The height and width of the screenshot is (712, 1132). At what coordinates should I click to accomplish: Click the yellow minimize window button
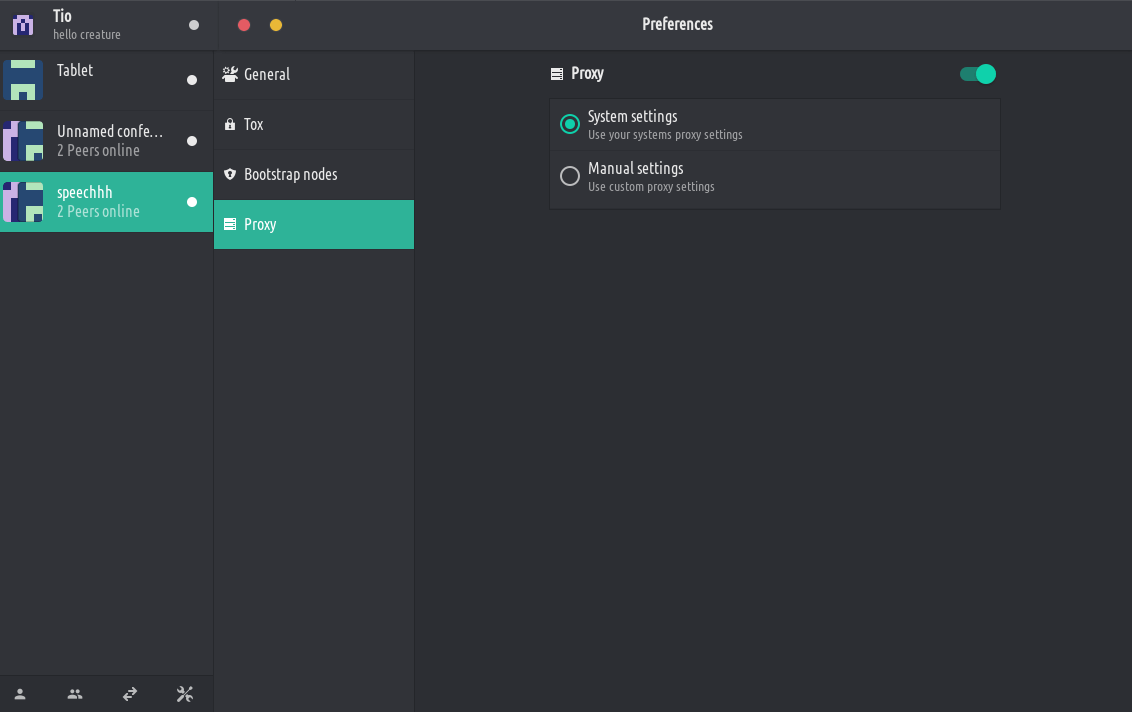[276, 25]
